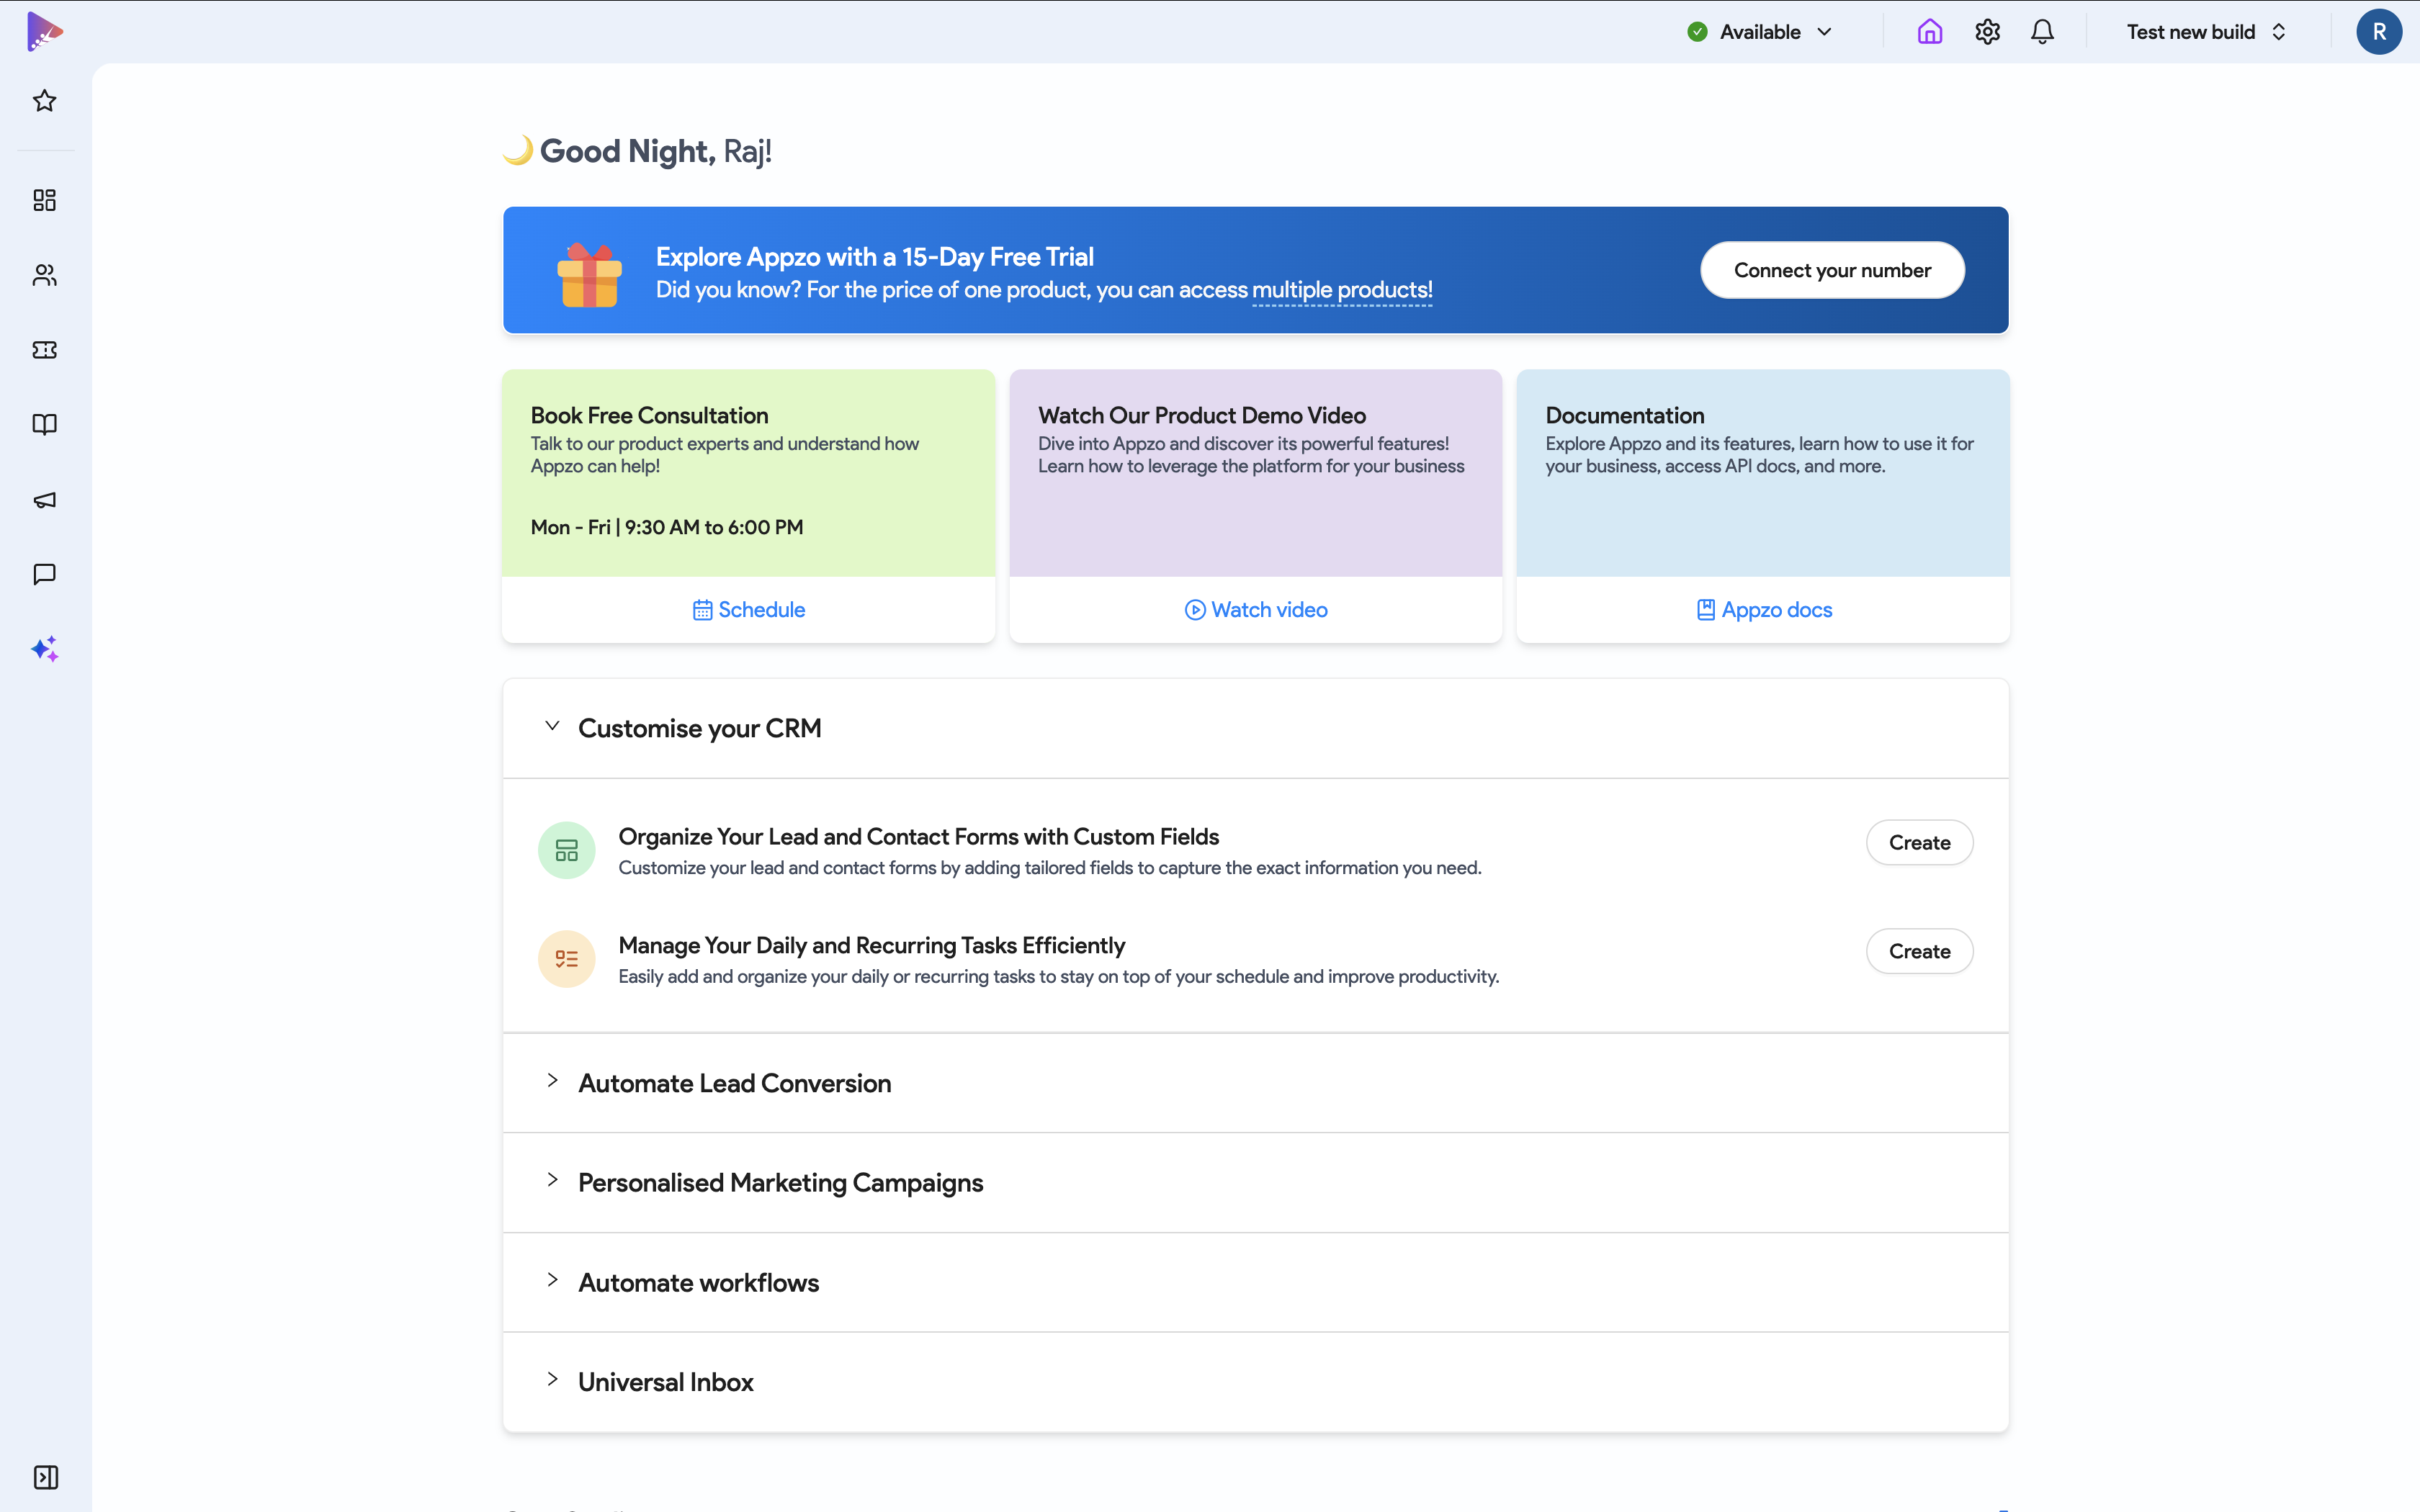This screenshot has width=2420, height=1512.
Task: Go to the home icon in the top bar
Action: 1930,32
